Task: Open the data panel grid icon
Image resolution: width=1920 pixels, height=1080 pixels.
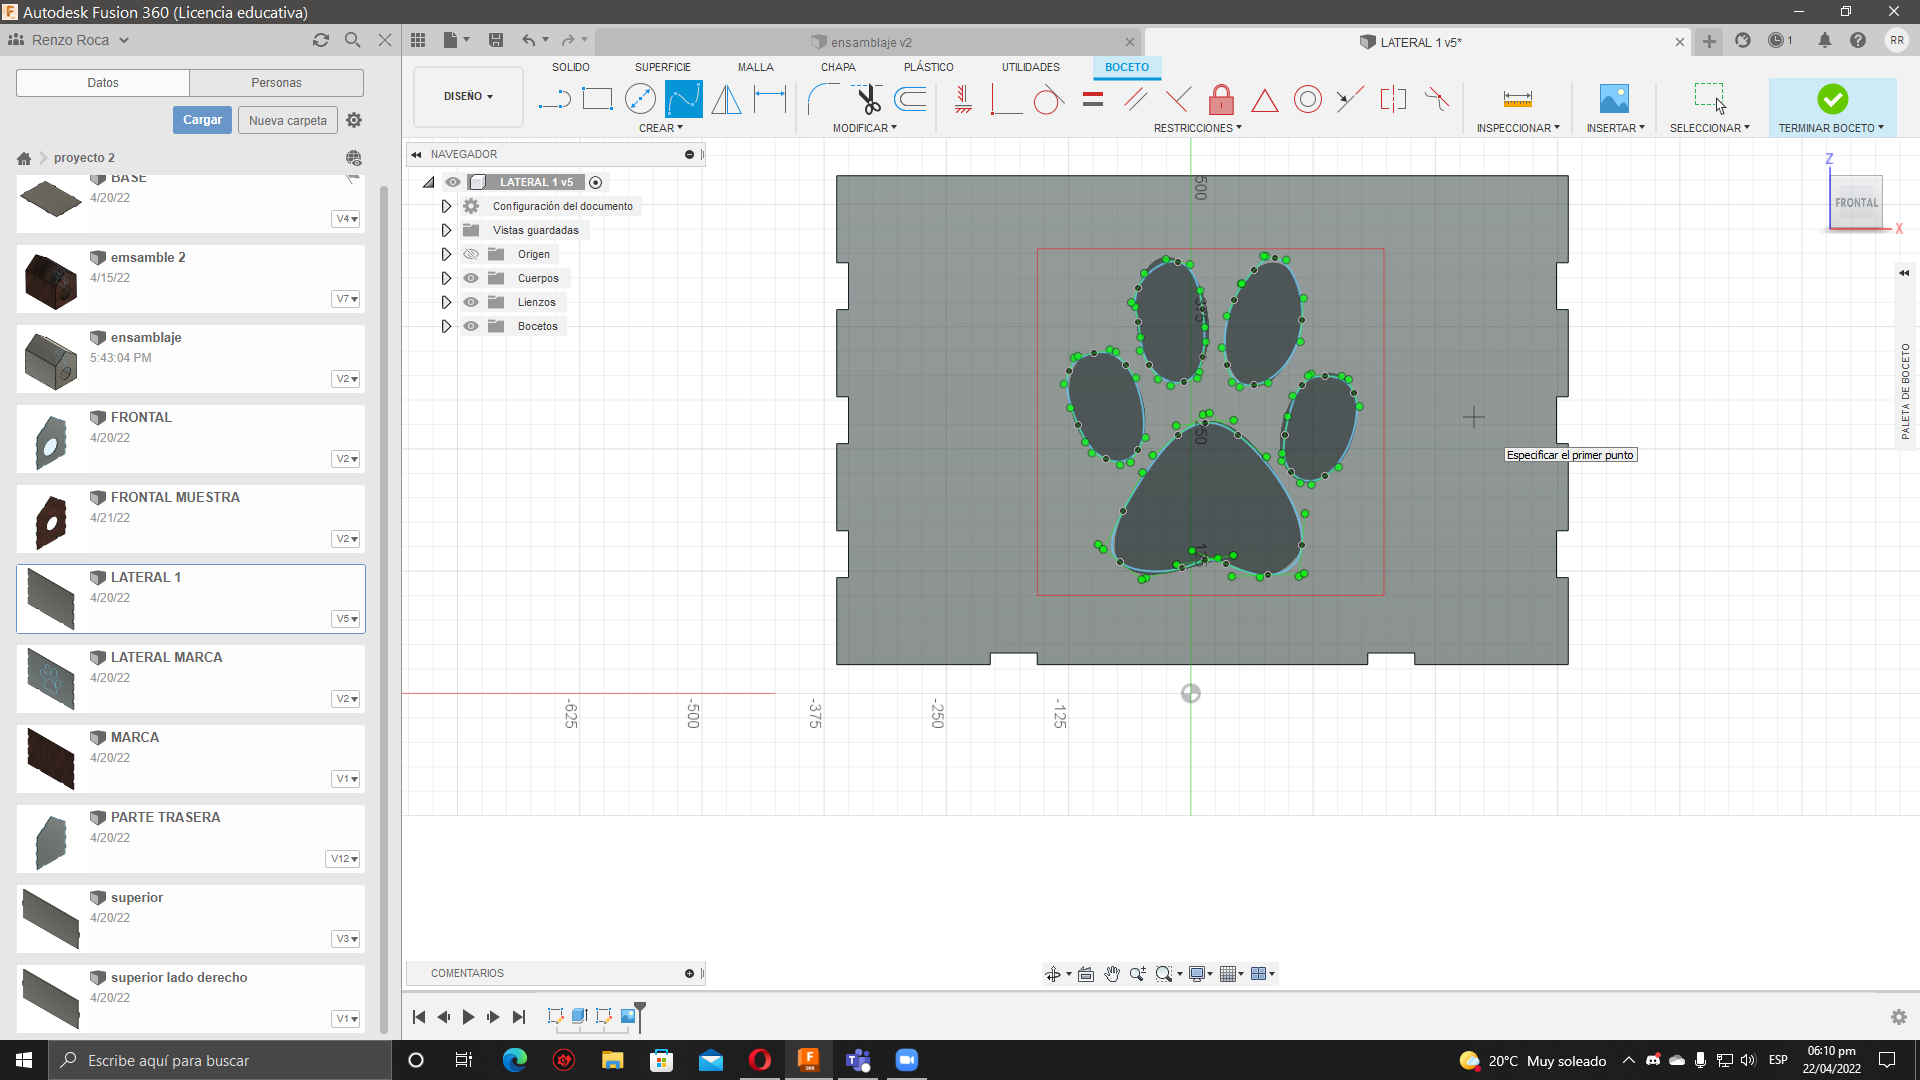Action: point(418,40)
